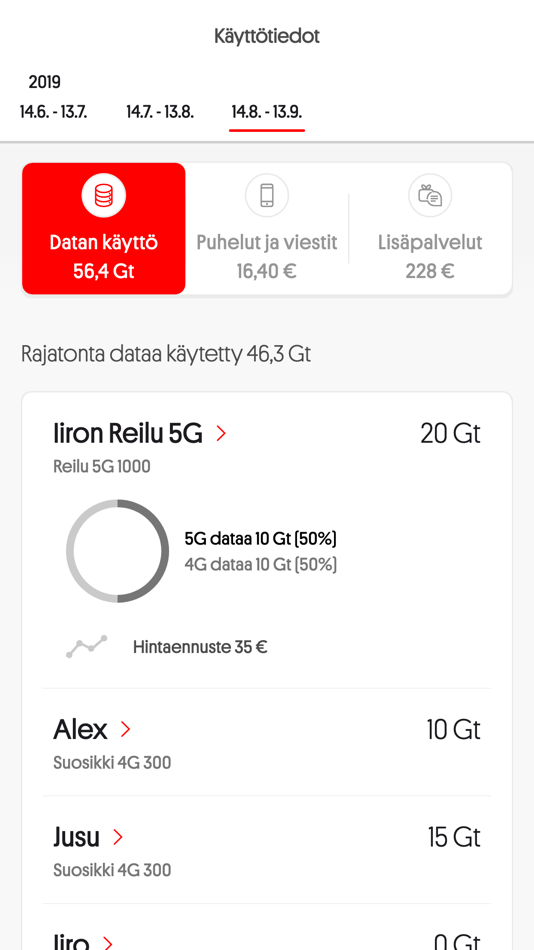Open Alex subscription via red chevron
This screenshot has height=950, width=534.
tap(125, 729)
